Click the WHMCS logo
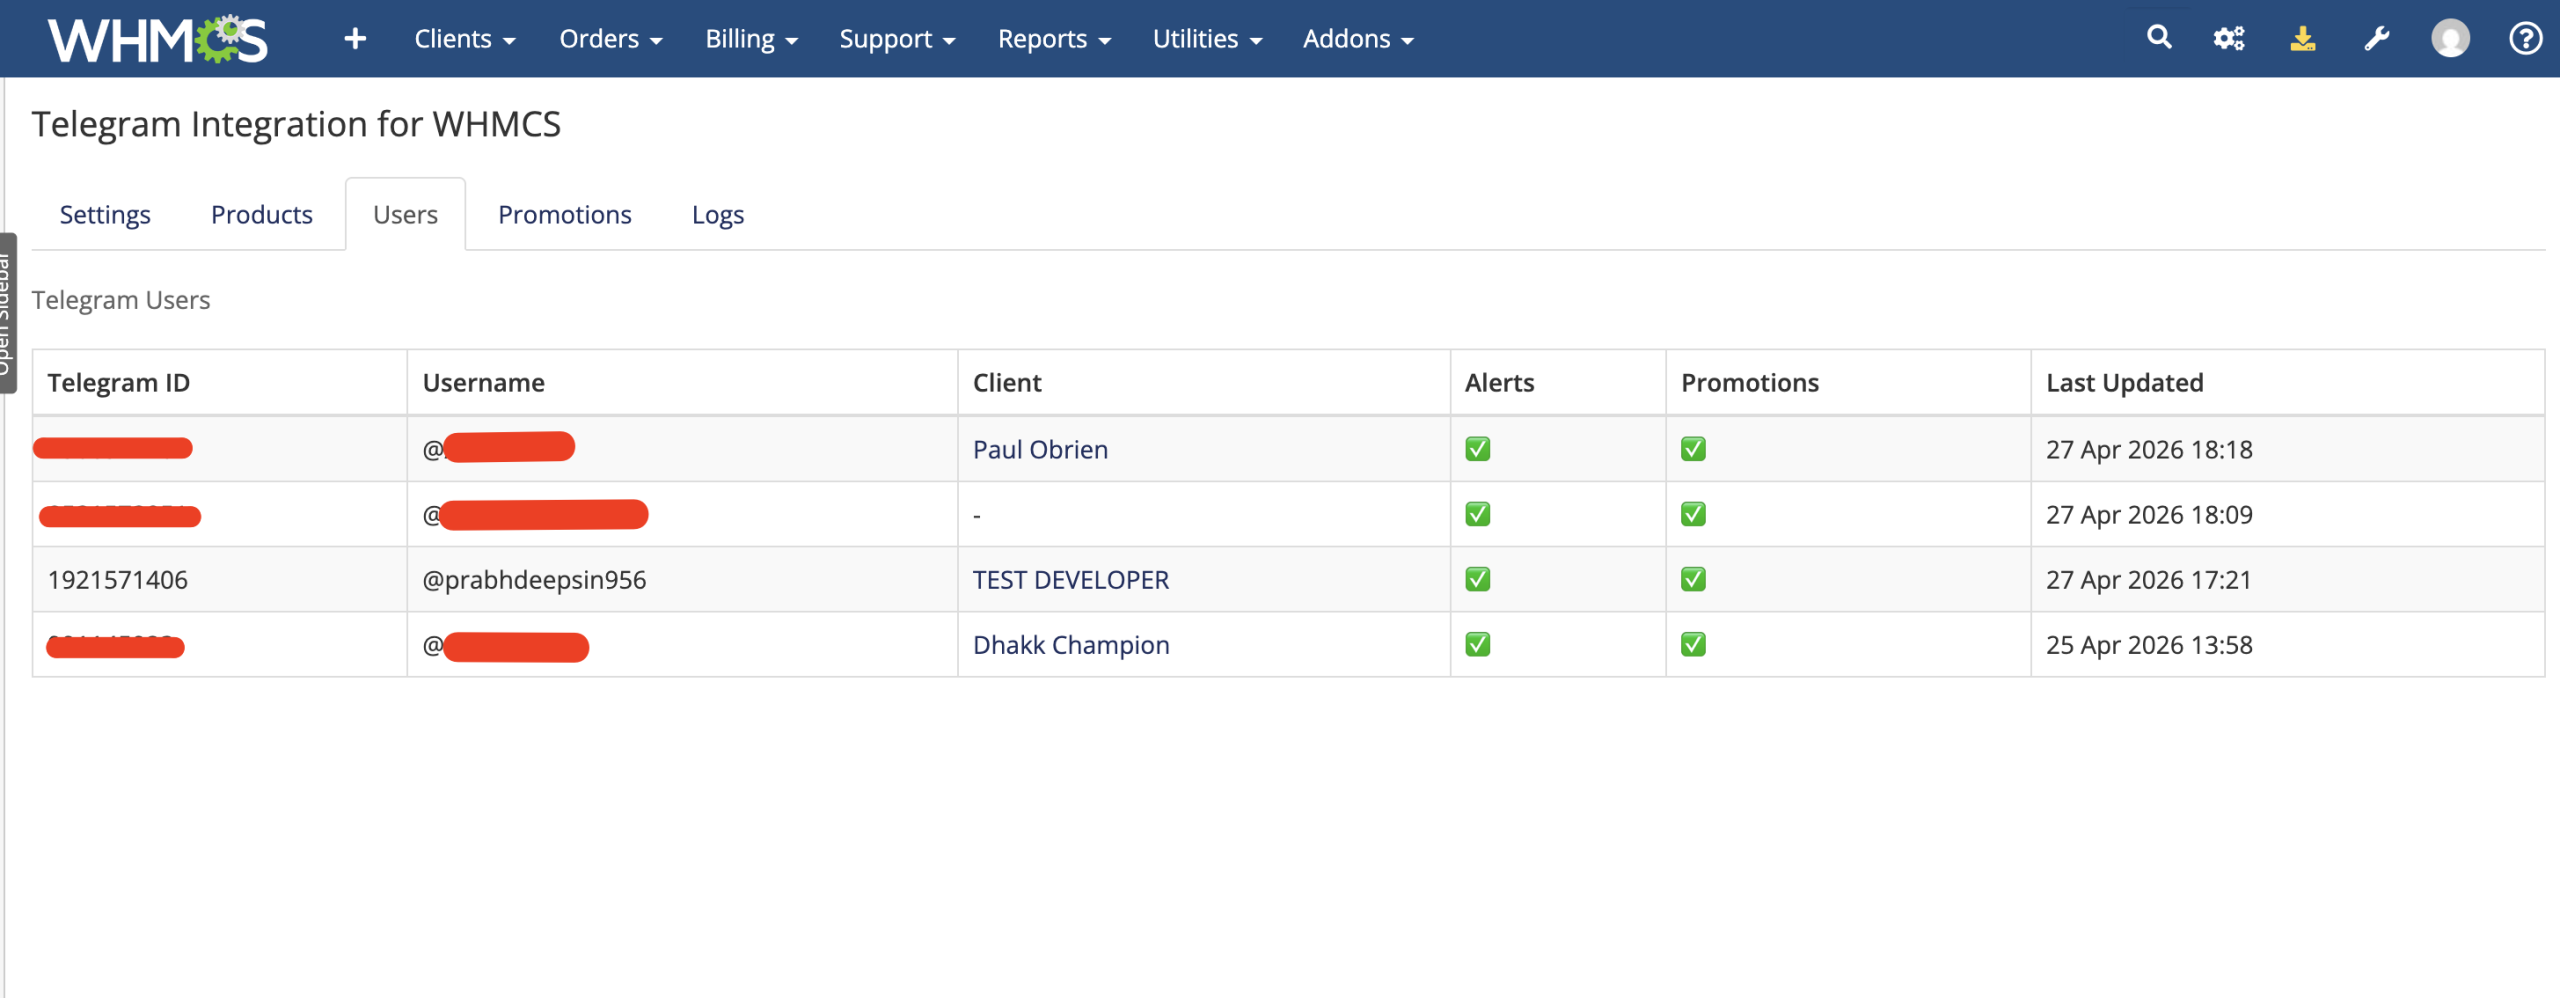The height and width of the screenshot is (998, 2560). [158, 39]
